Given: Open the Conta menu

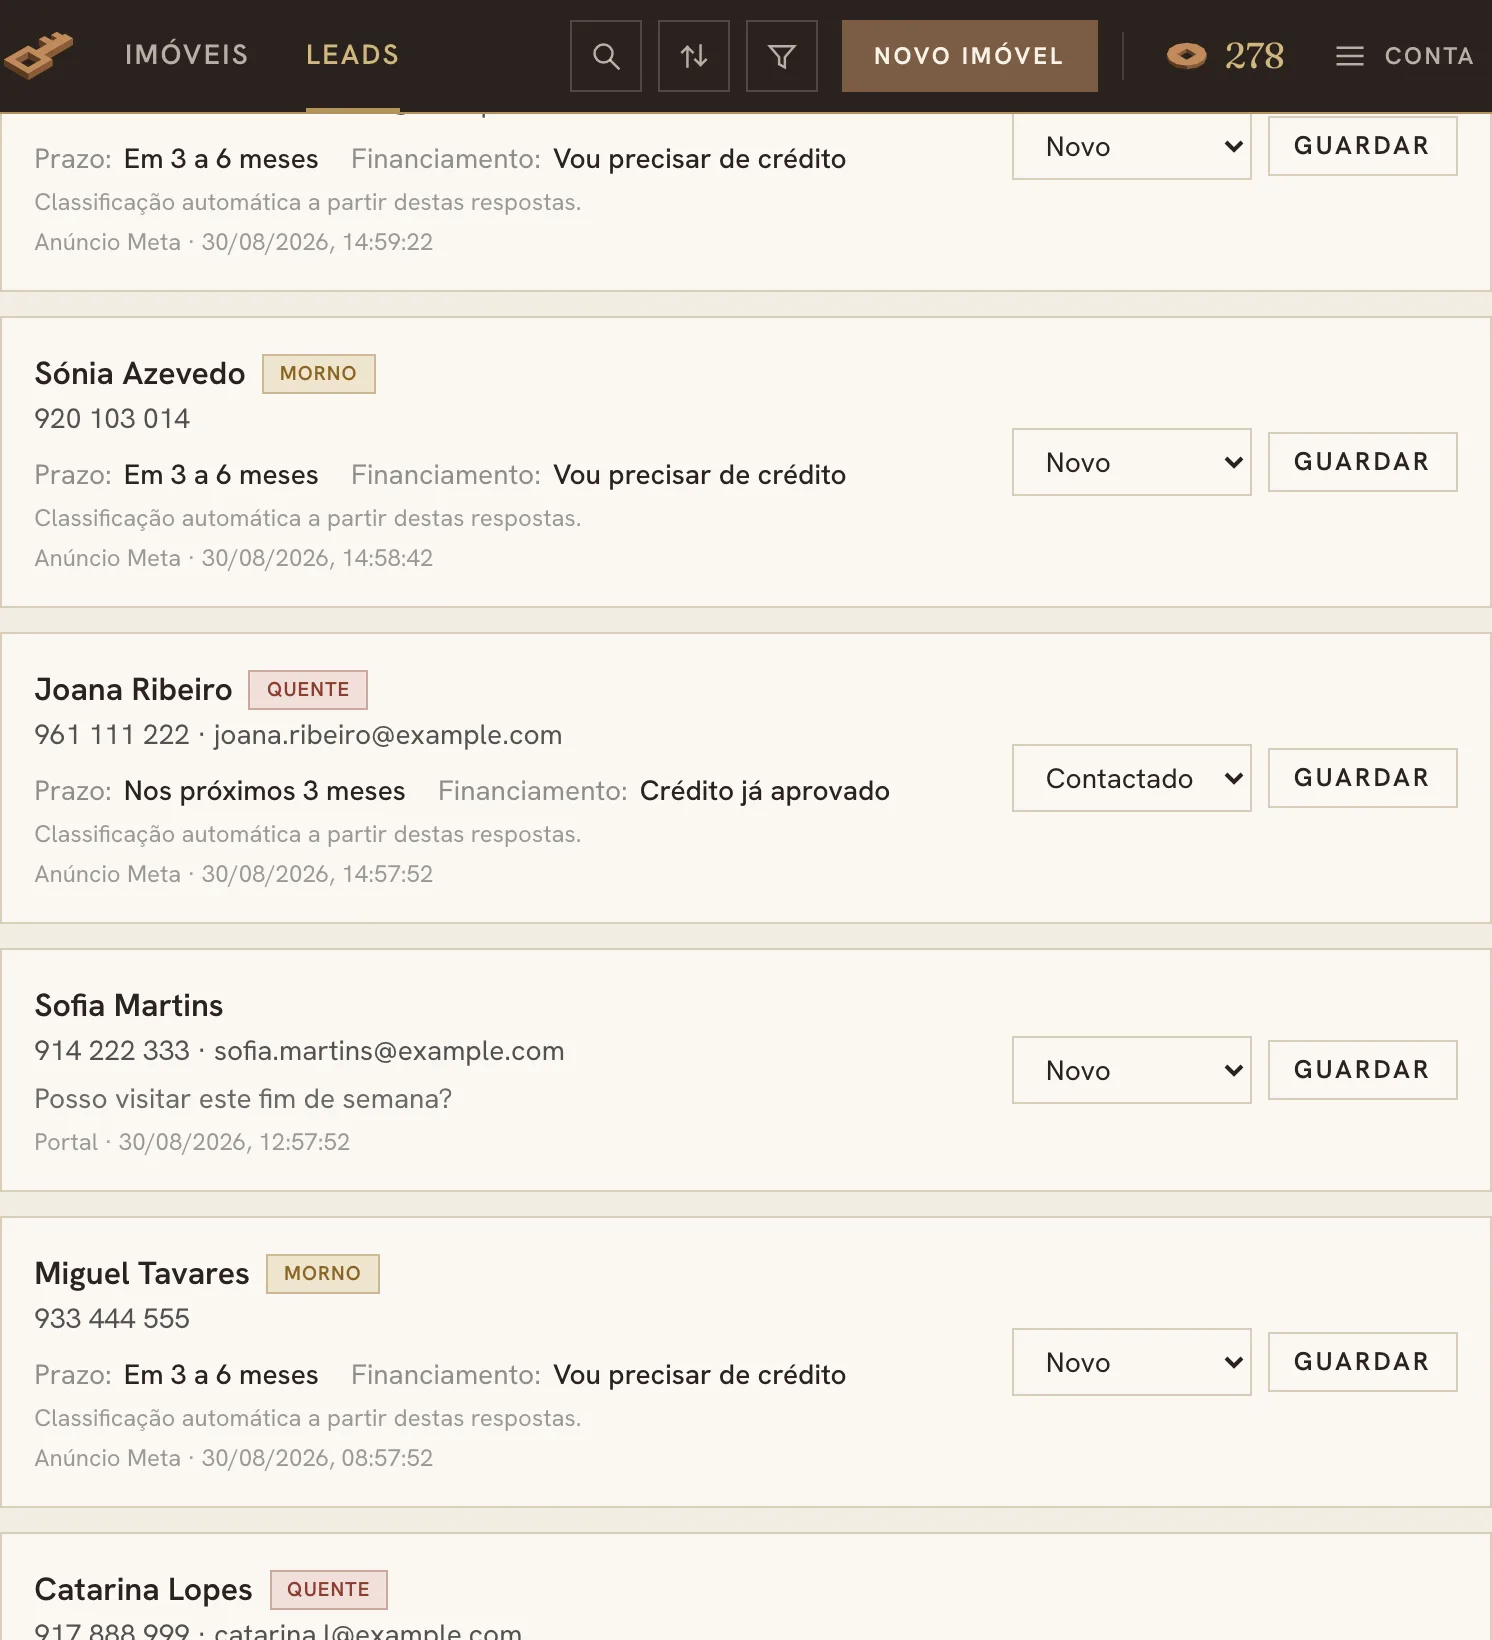Looking at the screenshot, I should pos(1405,56).
